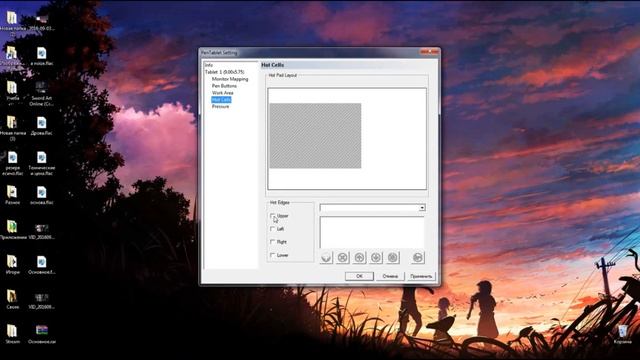The image size is (640, 360).
Task: Select the Технические и цена.flac file
Action: 41,163
